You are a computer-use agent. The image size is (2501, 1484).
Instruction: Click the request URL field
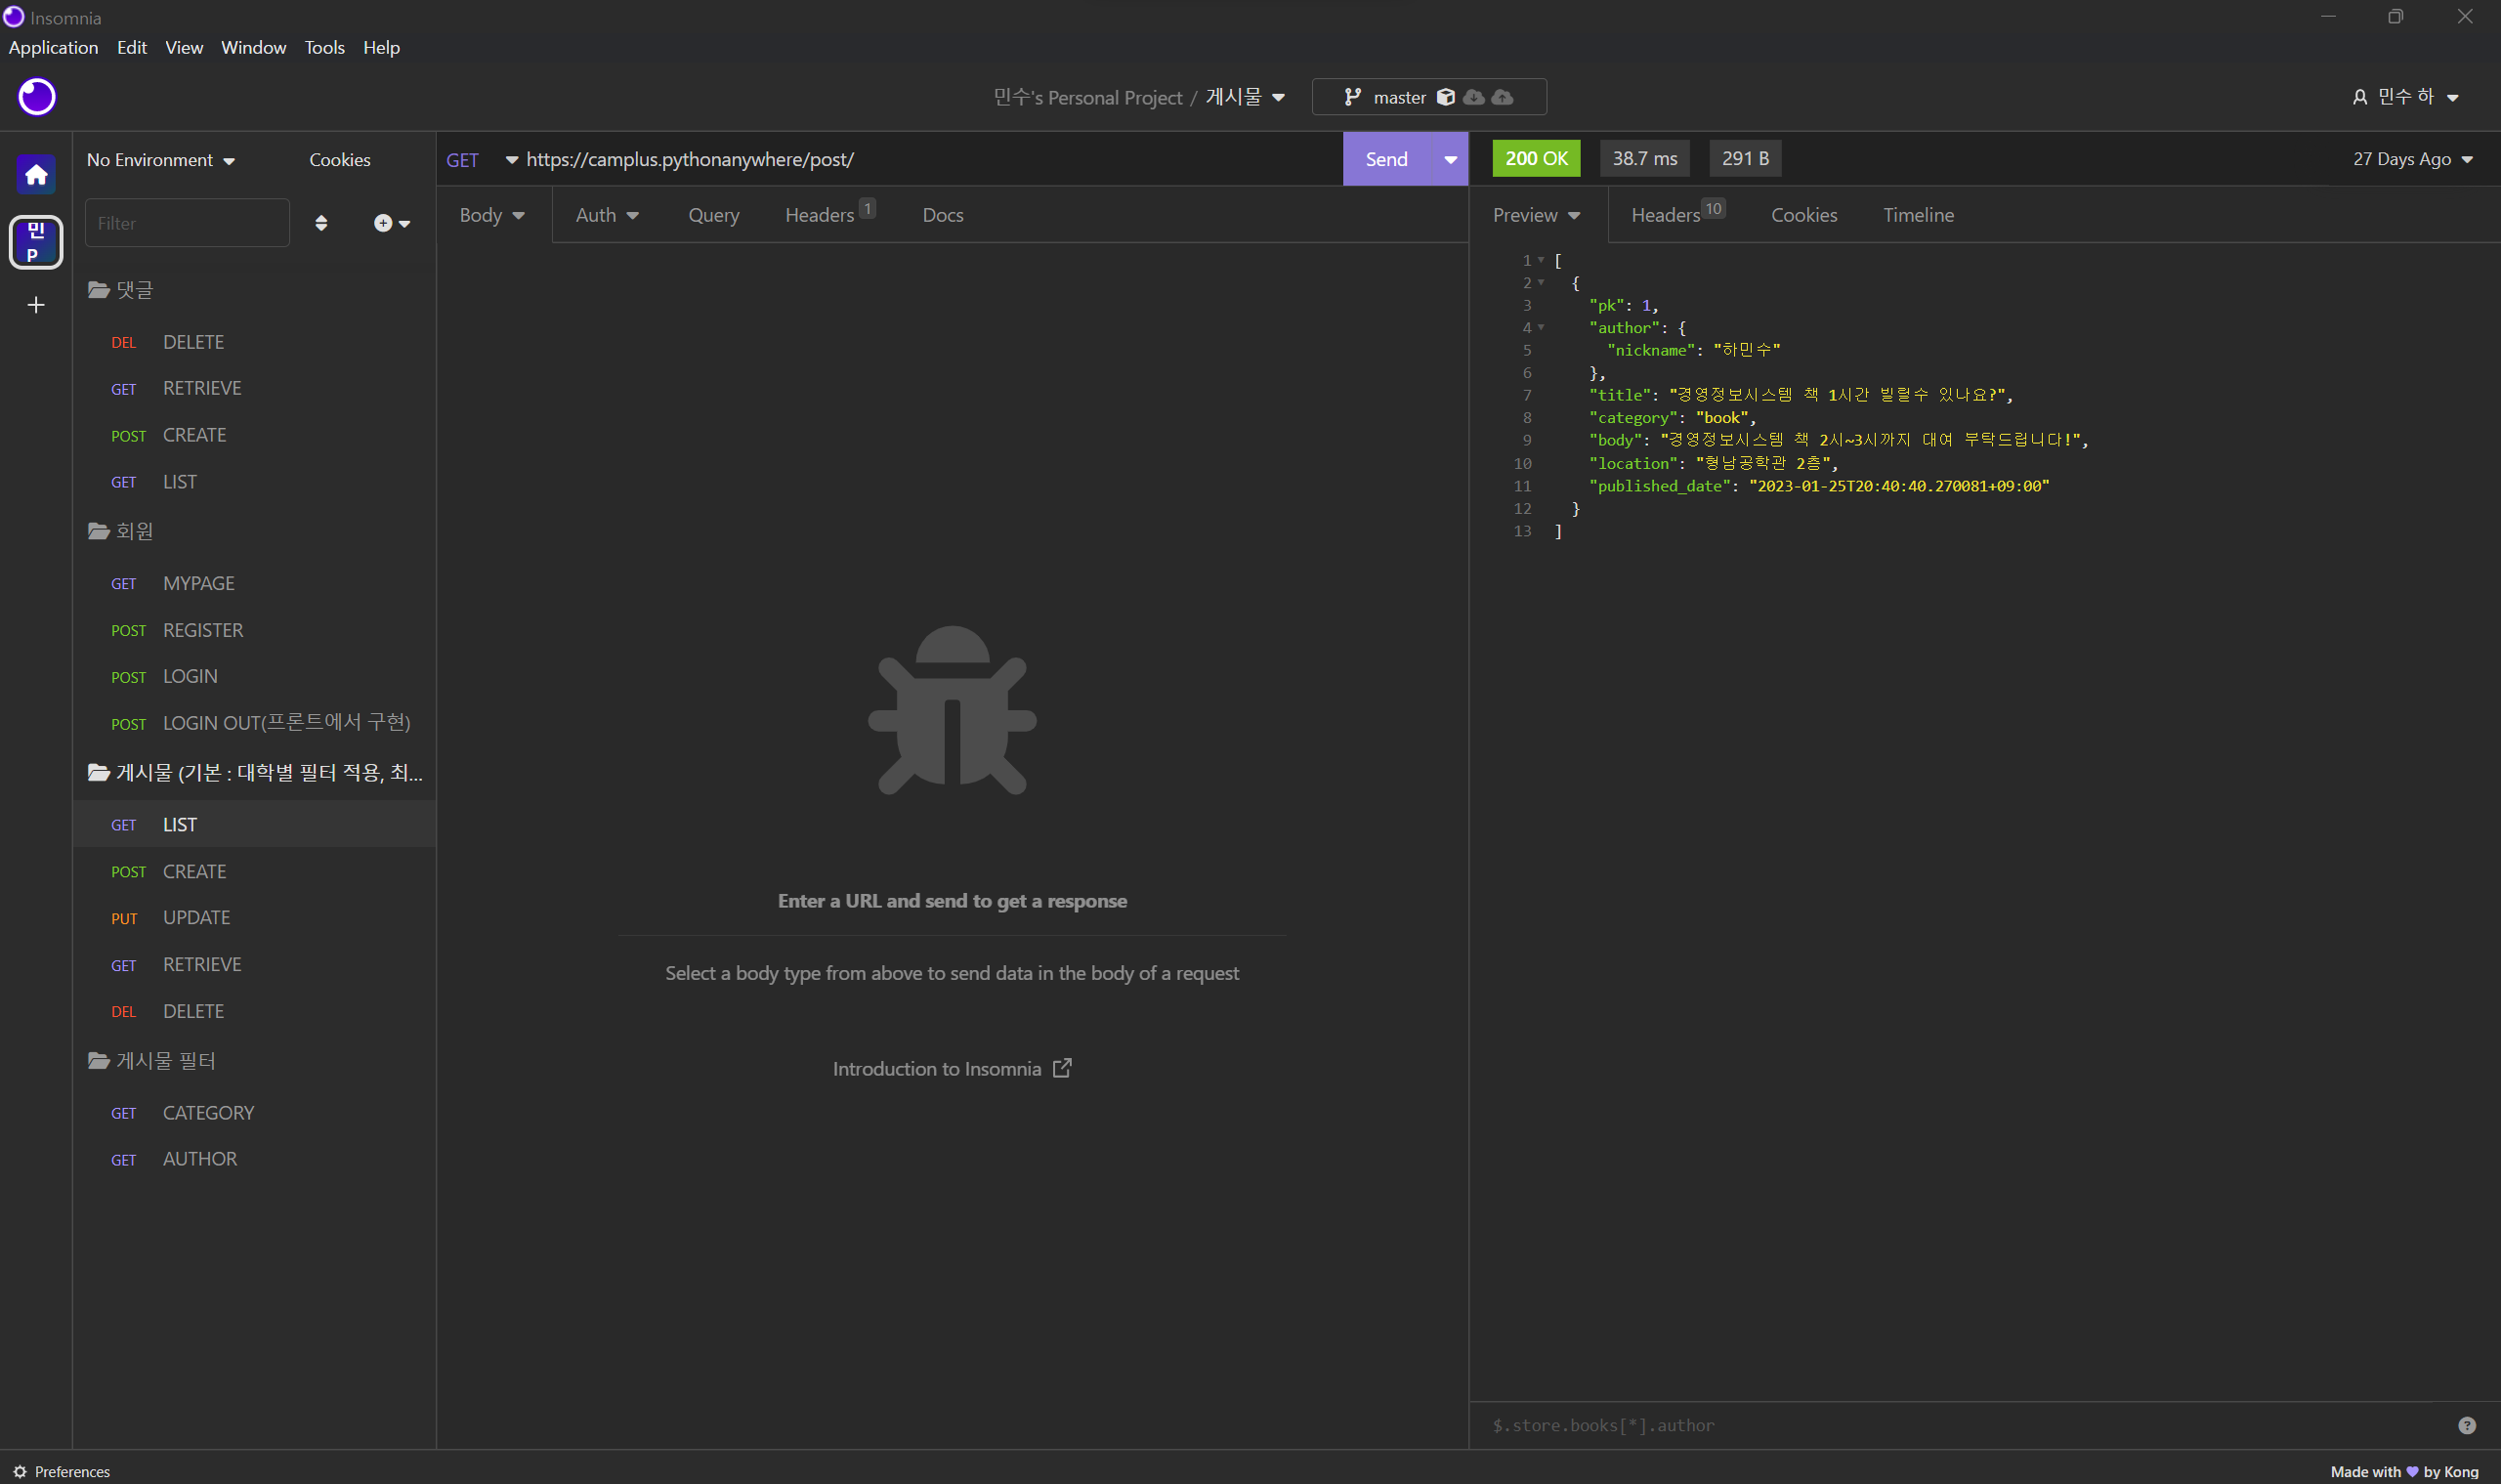pos(928,159)
